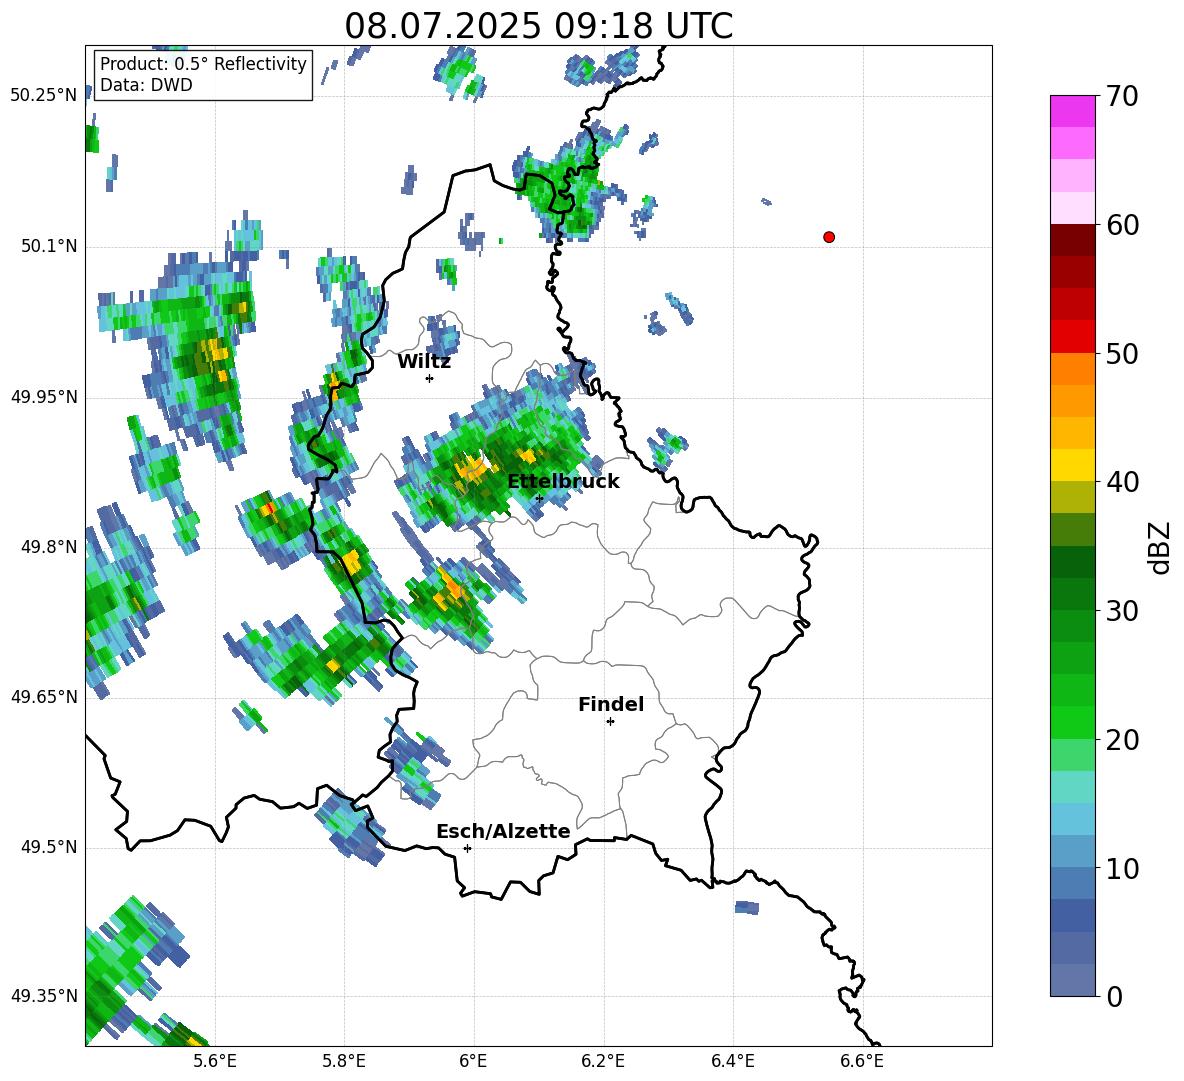
Task: Click the red storm core left of the Belgian border
Action: click(x=267, y=510)
